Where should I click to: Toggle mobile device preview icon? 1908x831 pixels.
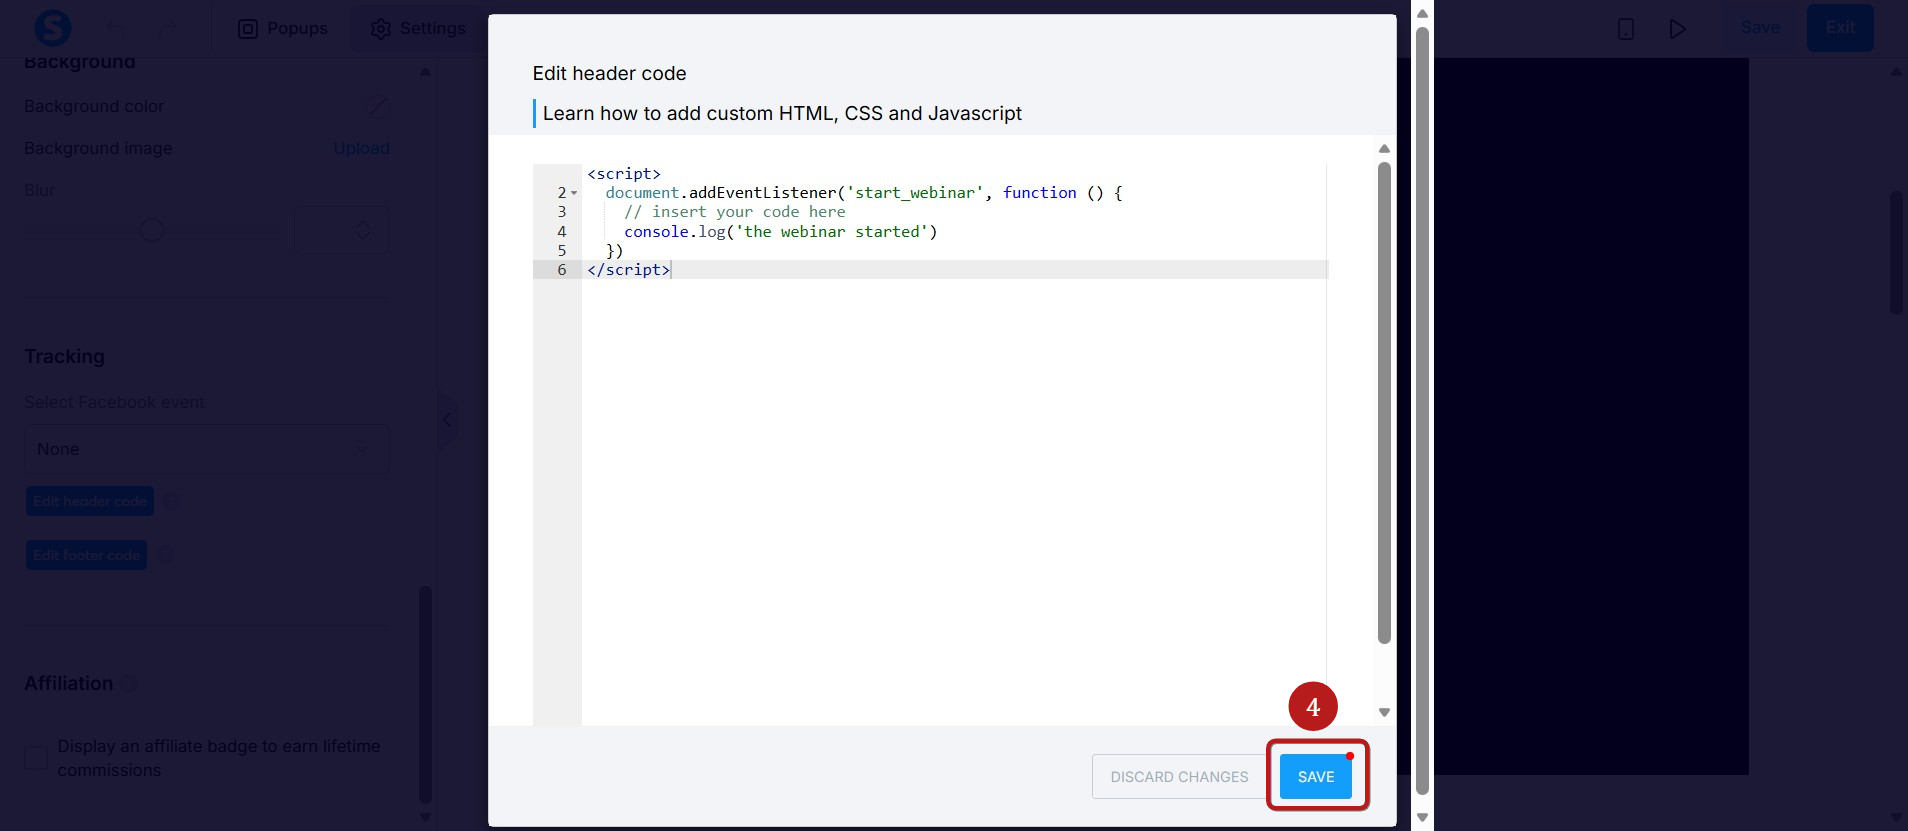(1626, 29)
